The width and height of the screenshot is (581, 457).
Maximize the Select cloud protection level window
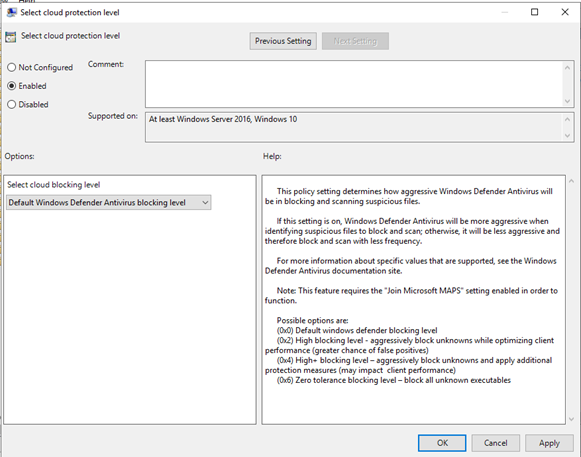534,12
